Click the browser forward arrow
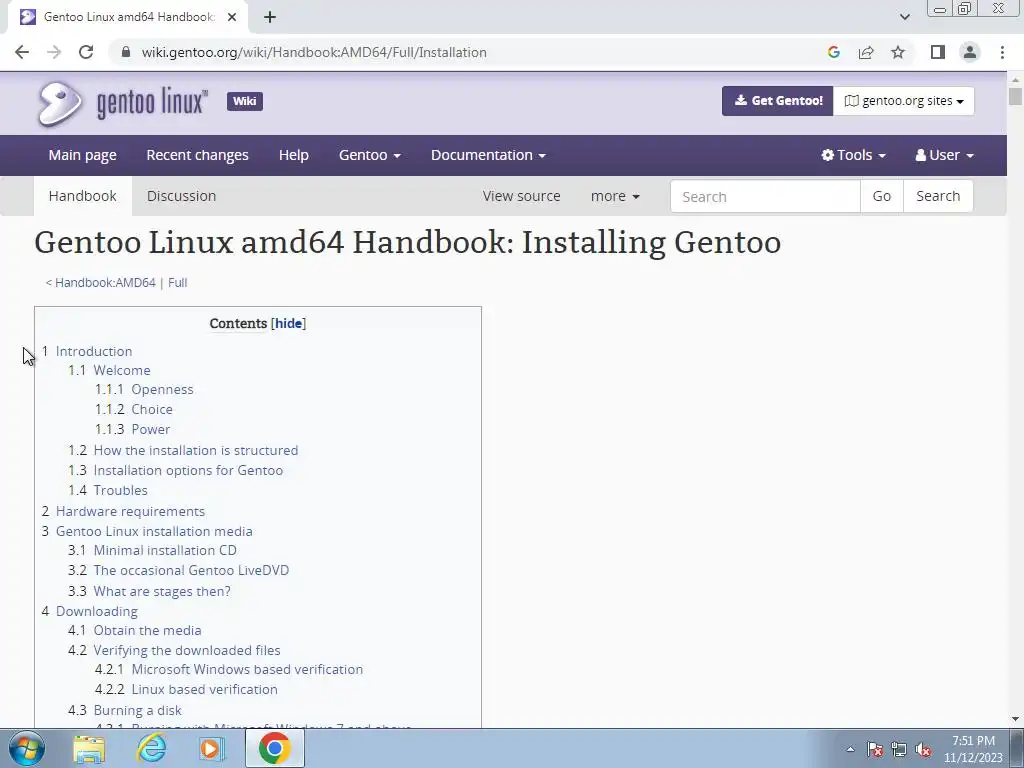The image size is (1024, 768). (54, 52)
